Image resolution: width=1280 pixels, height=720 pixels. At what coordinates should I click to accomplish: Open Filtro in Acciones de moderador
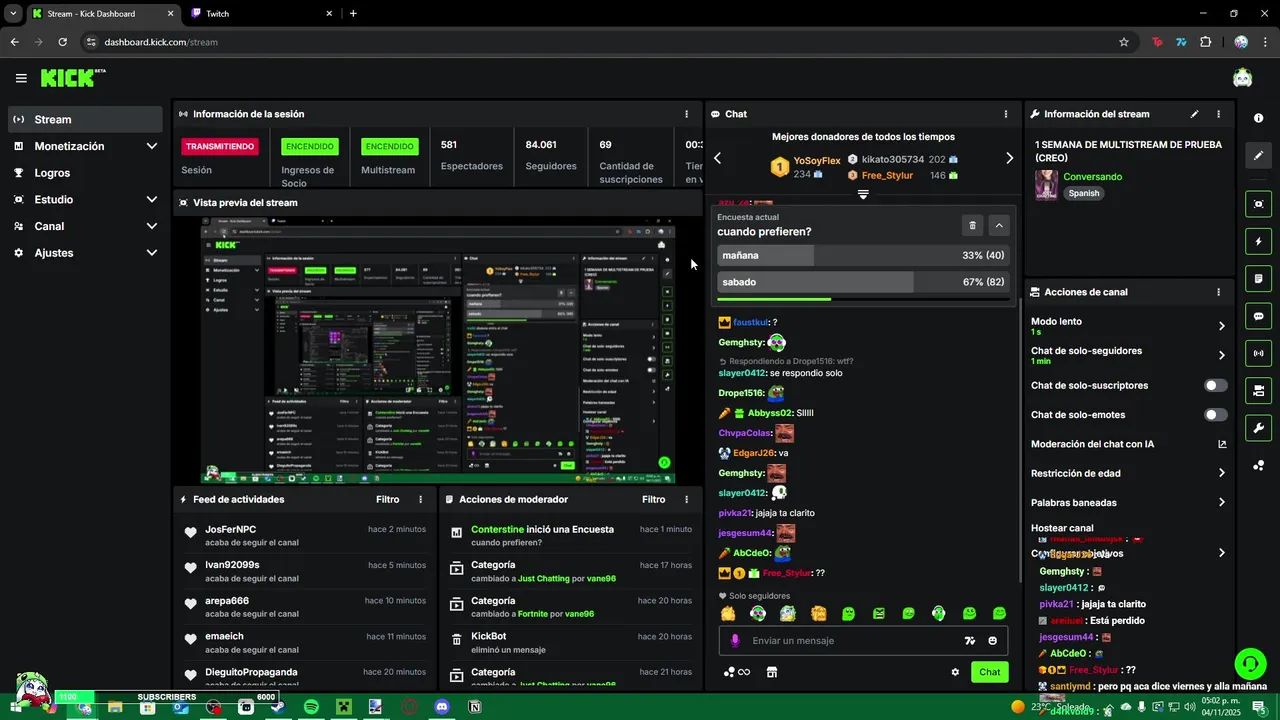[x=654, y=499]
